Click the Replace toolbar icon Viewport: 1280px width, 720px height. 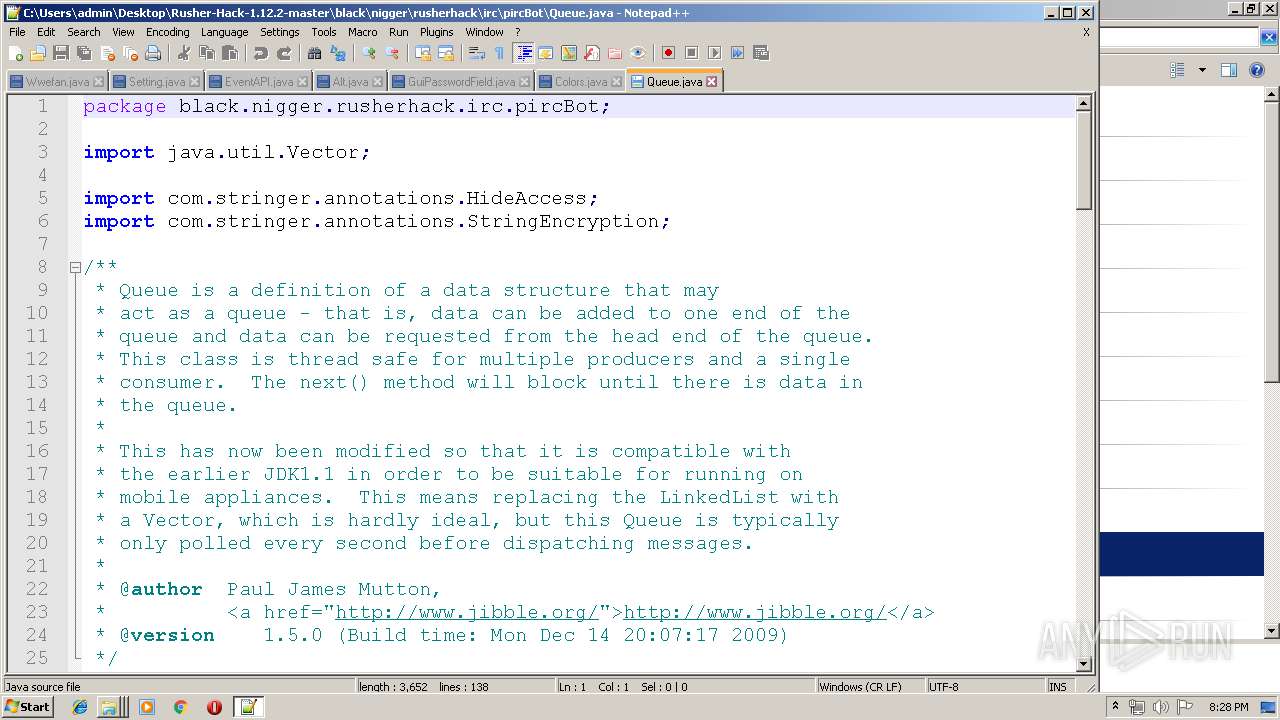[x=338, y=53]
